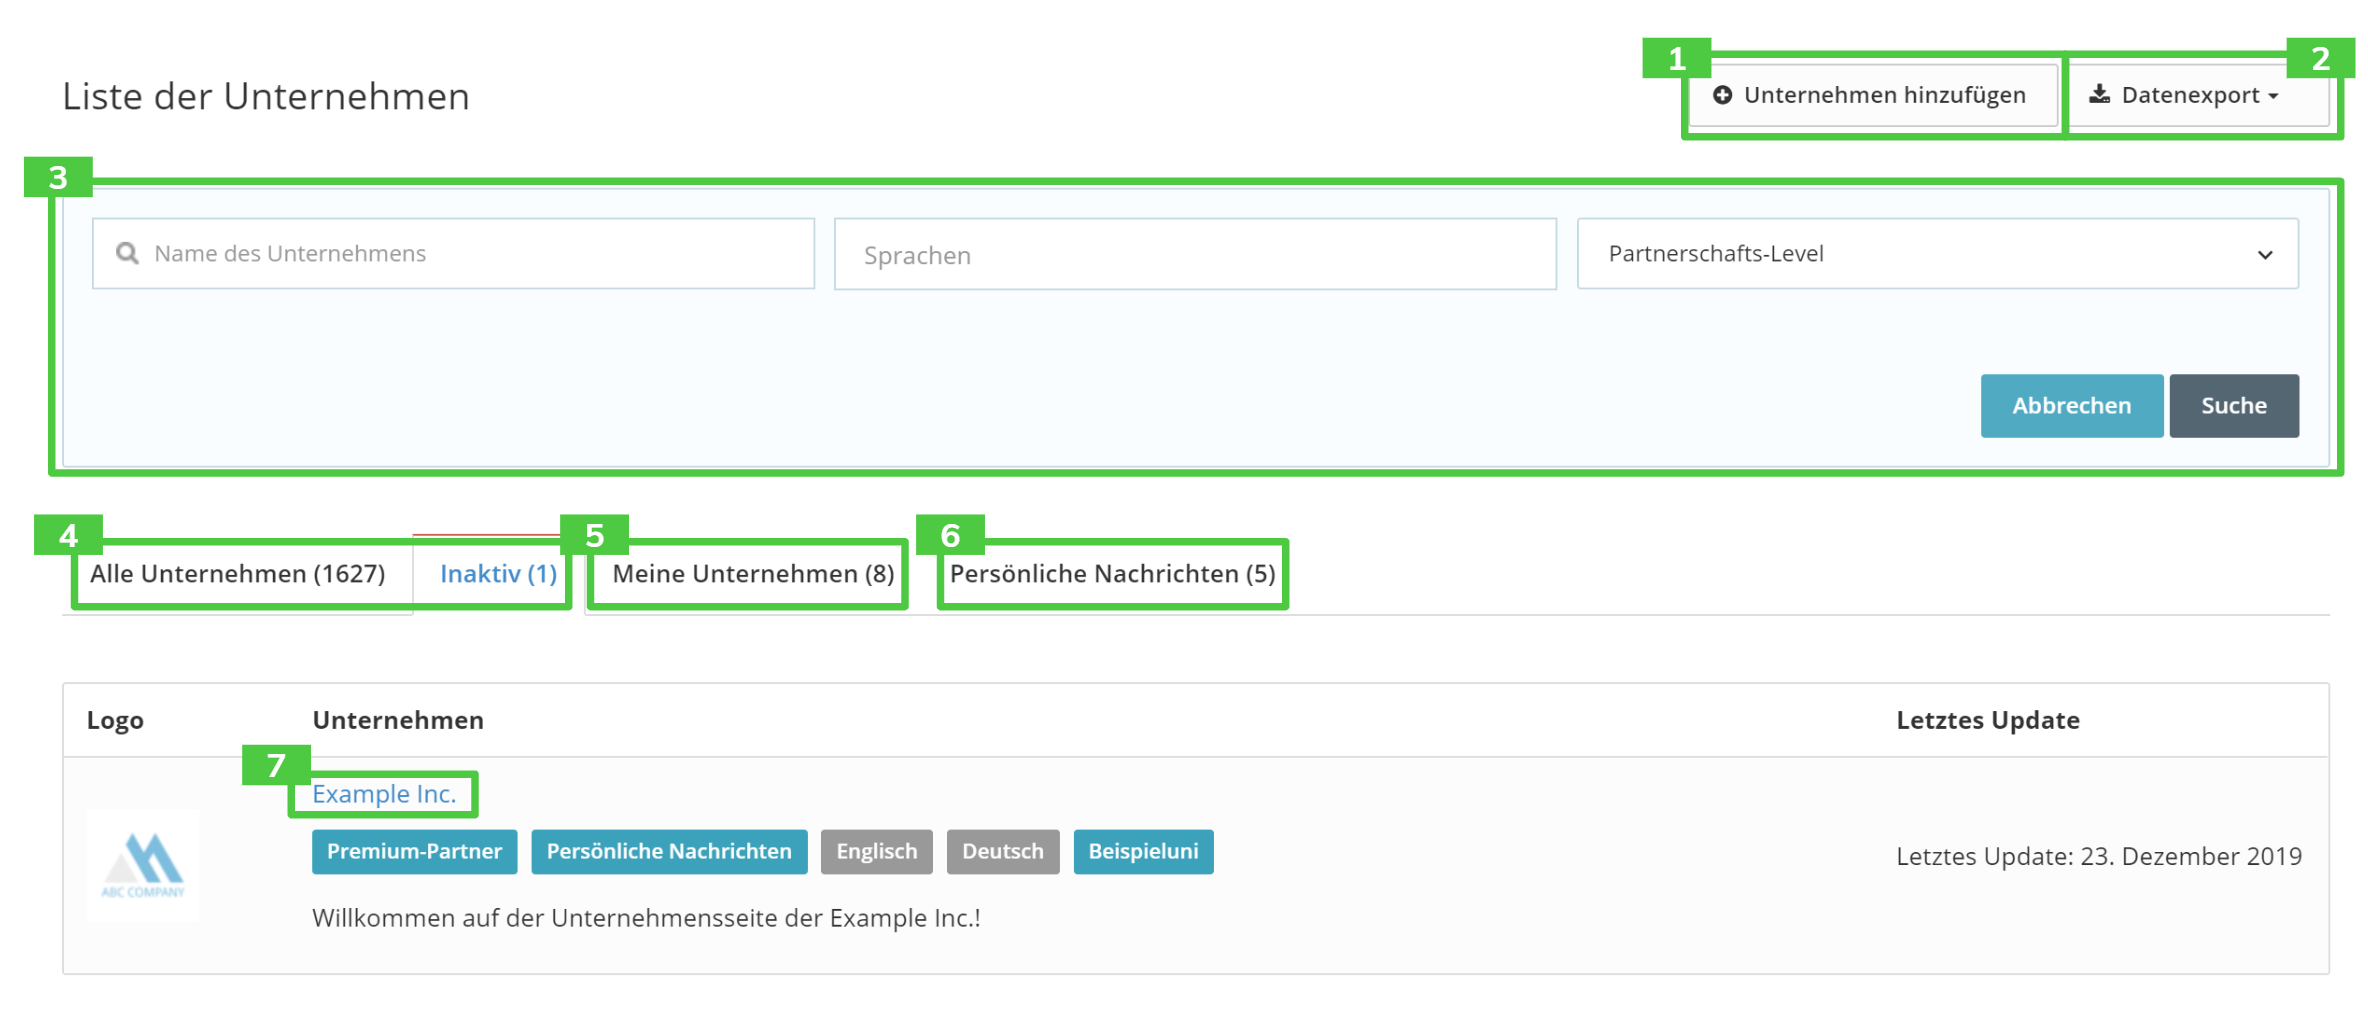
Task: Click the plus icon on Unternehmen hinzufügen
Action: click(1722, 95)
